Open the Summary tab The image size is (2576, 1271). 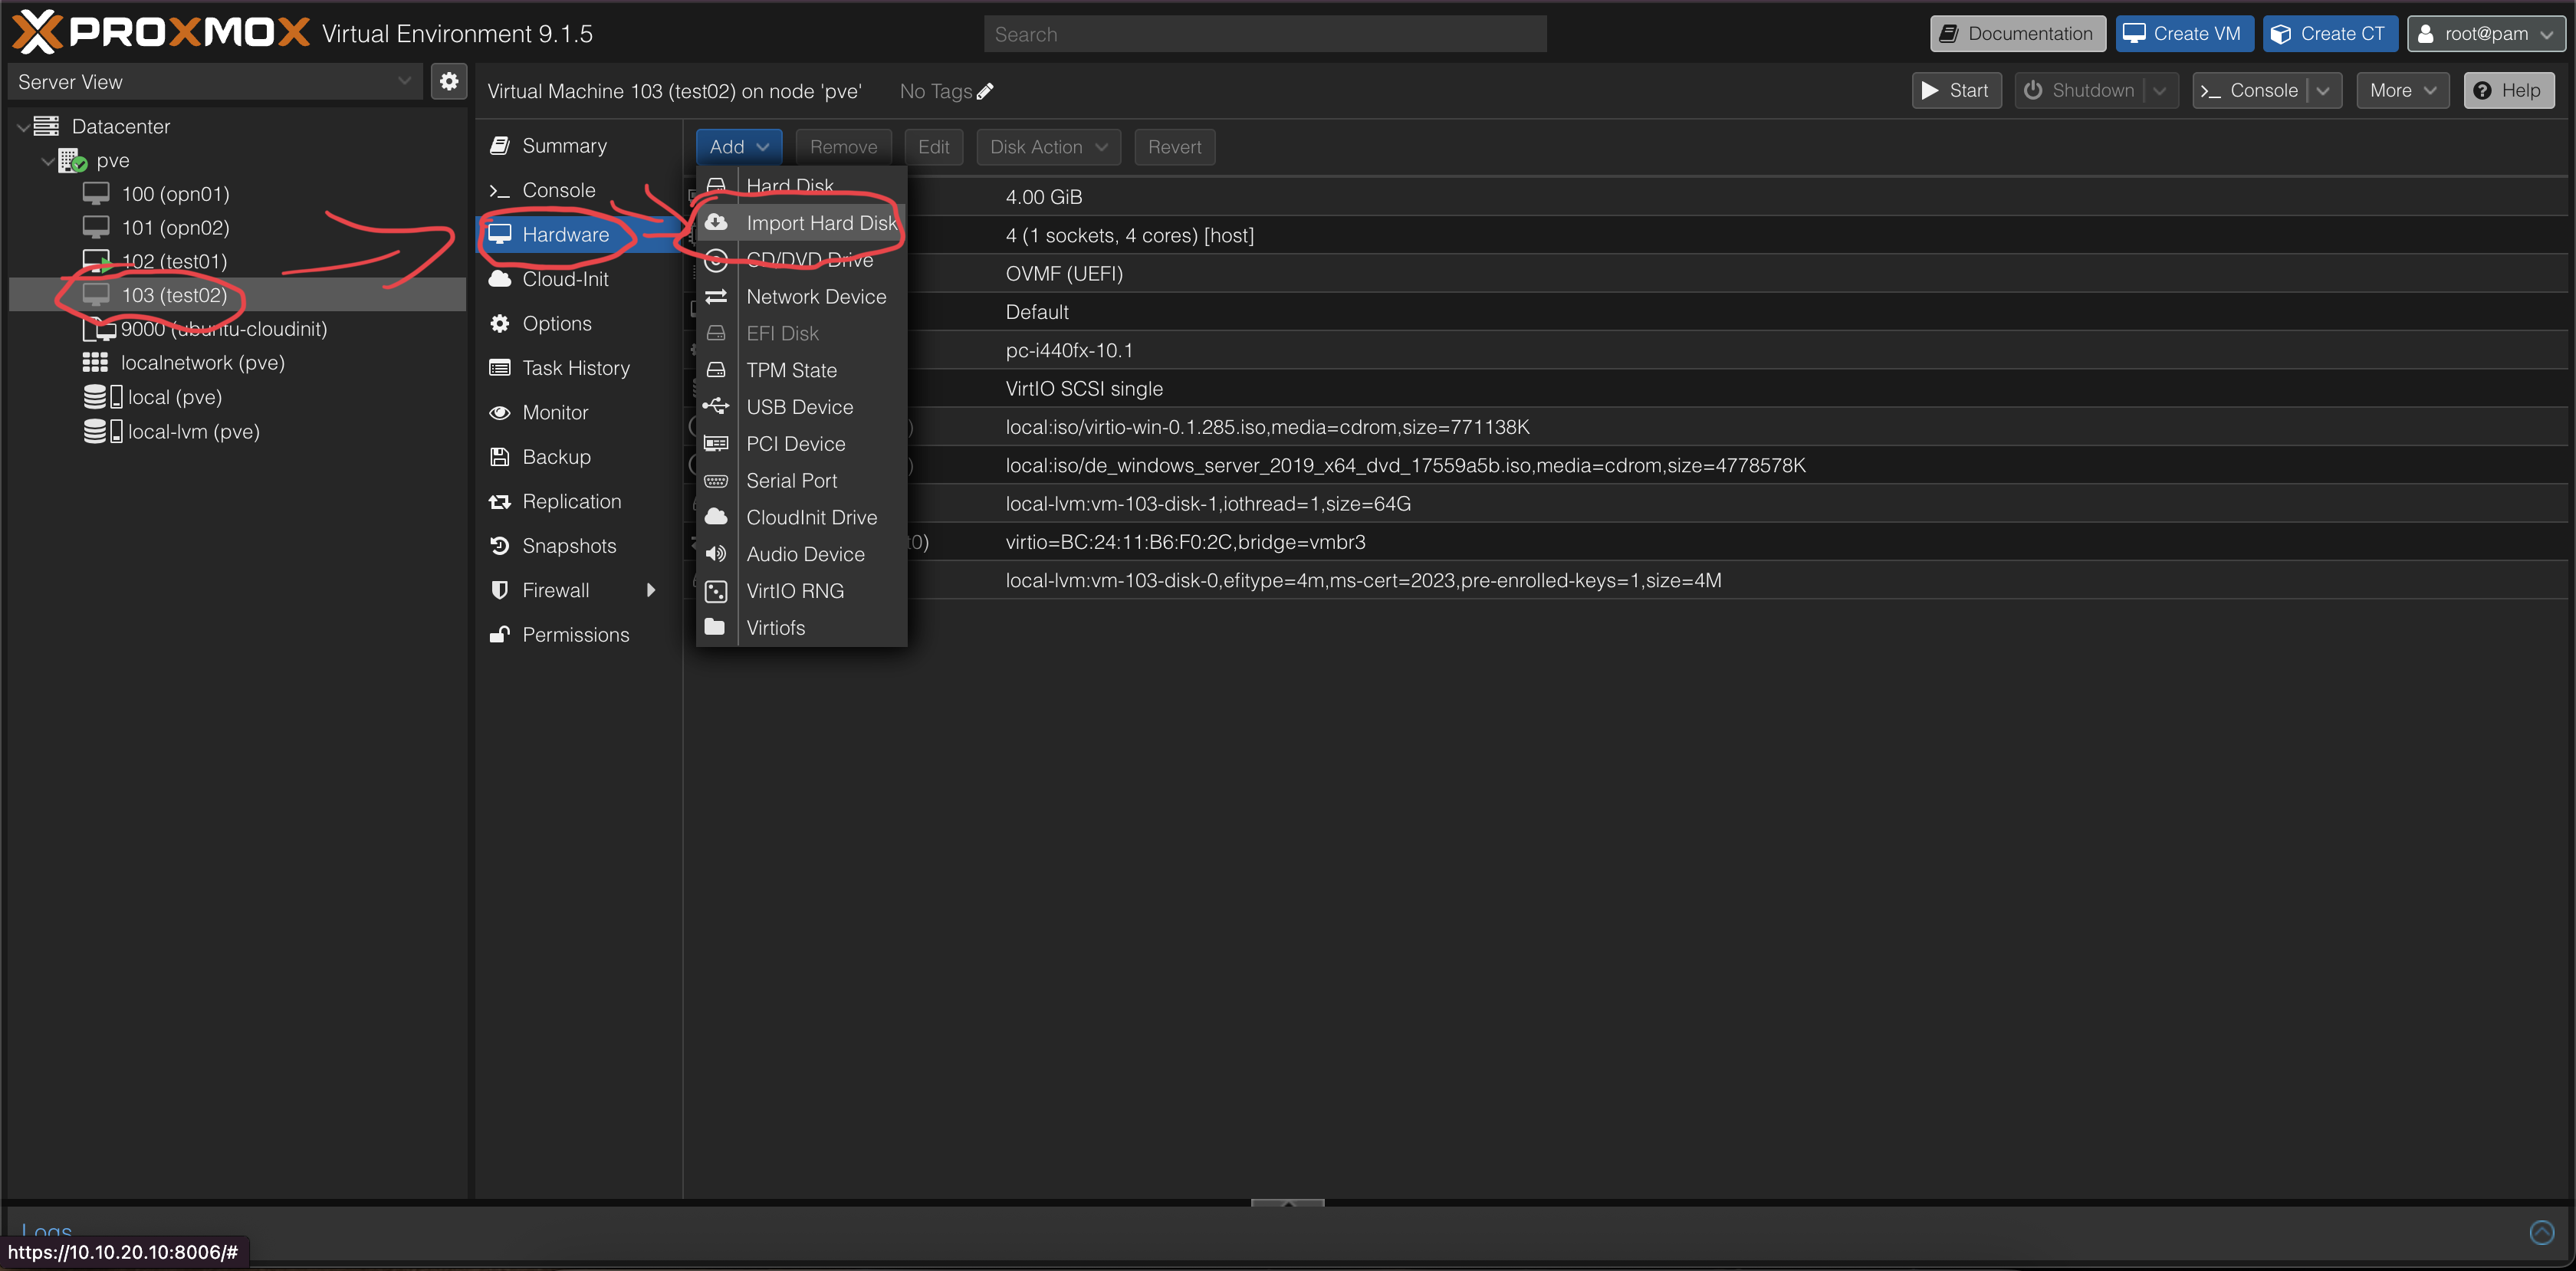click(x=578, y=145)
